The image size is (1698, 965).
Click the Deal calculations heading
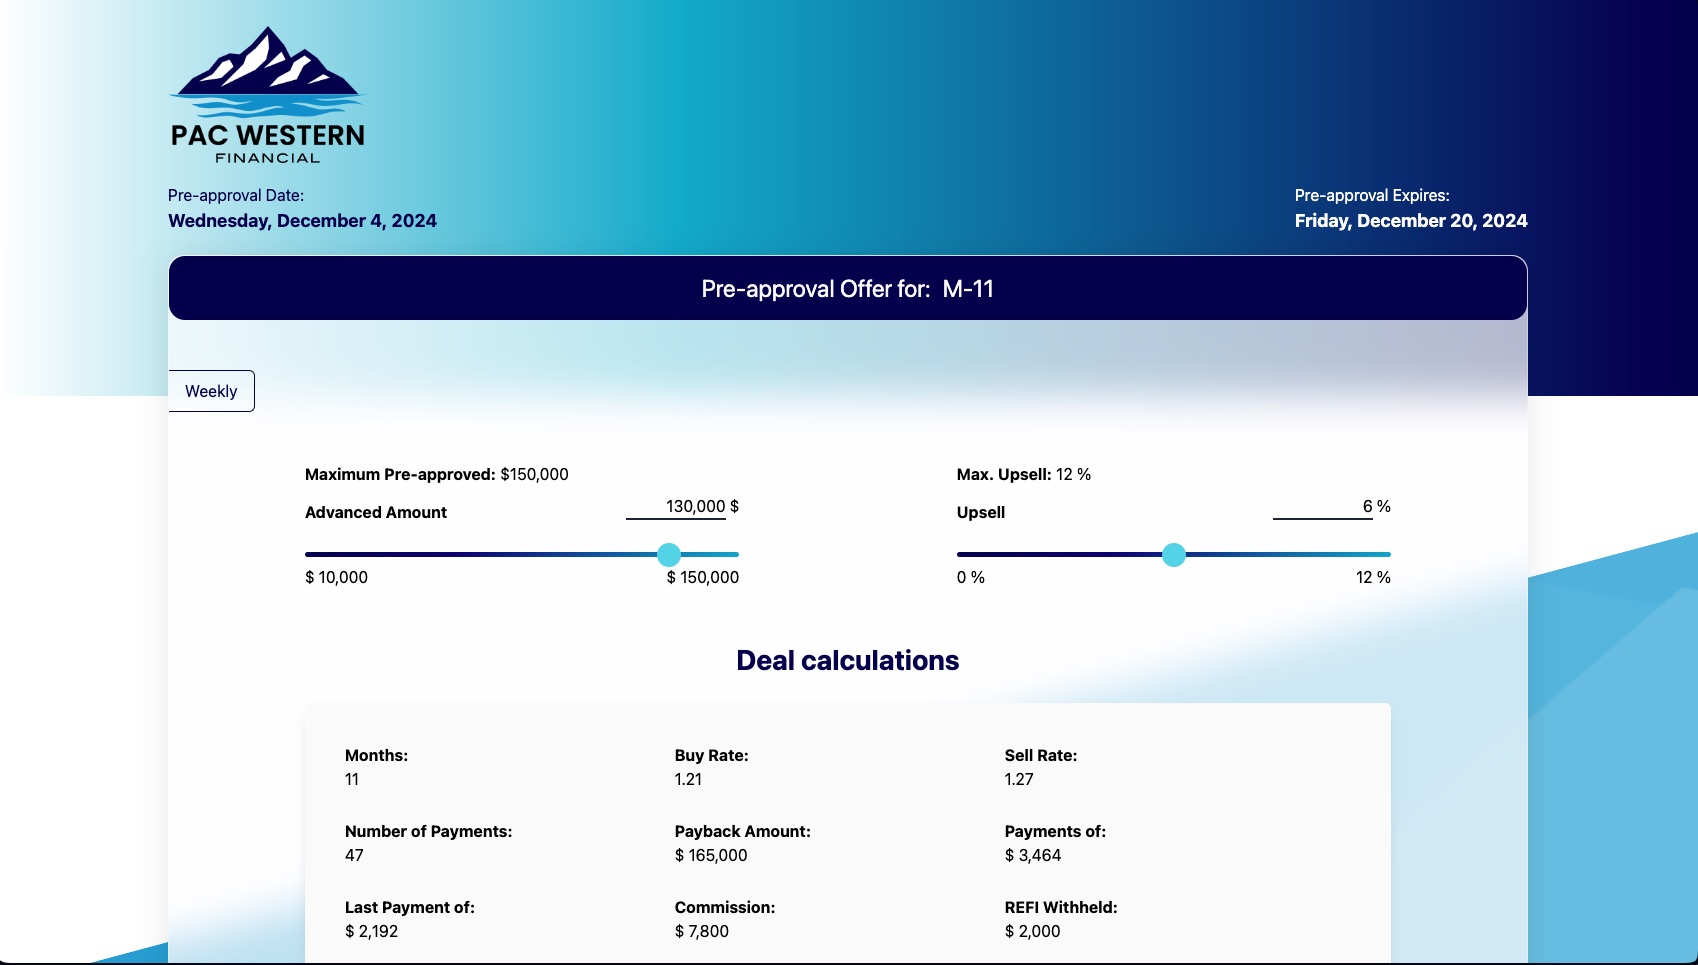(847, 661)
